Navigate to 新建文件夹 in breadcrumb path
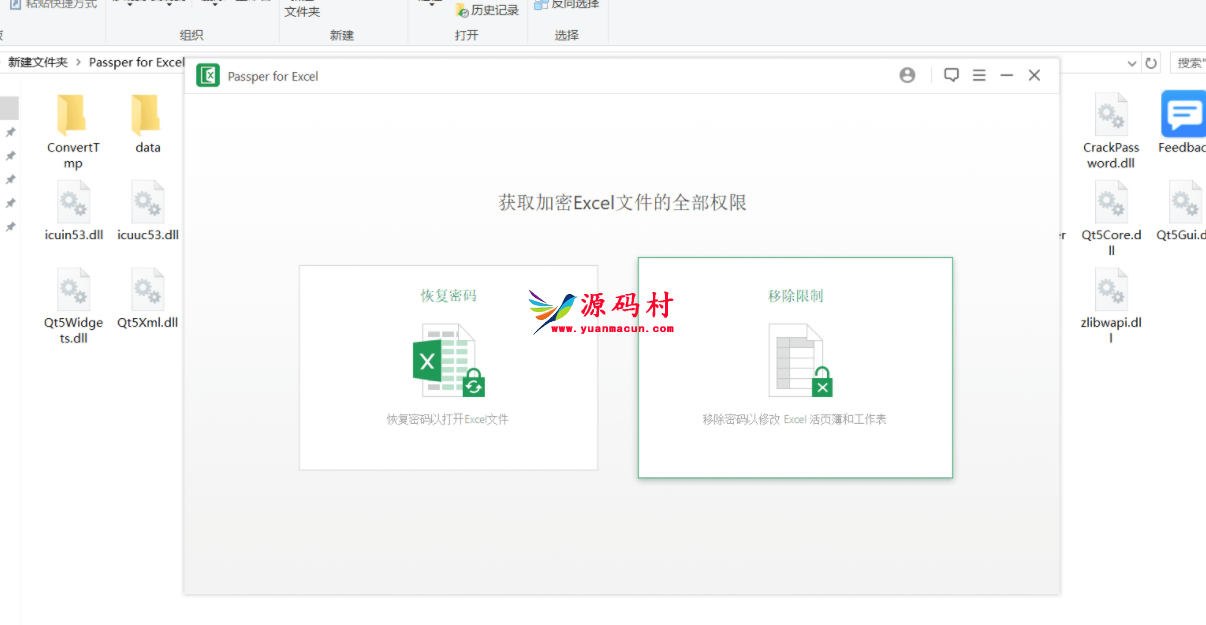This screenshot has width=1206, height=625. [x=38, y=62]
